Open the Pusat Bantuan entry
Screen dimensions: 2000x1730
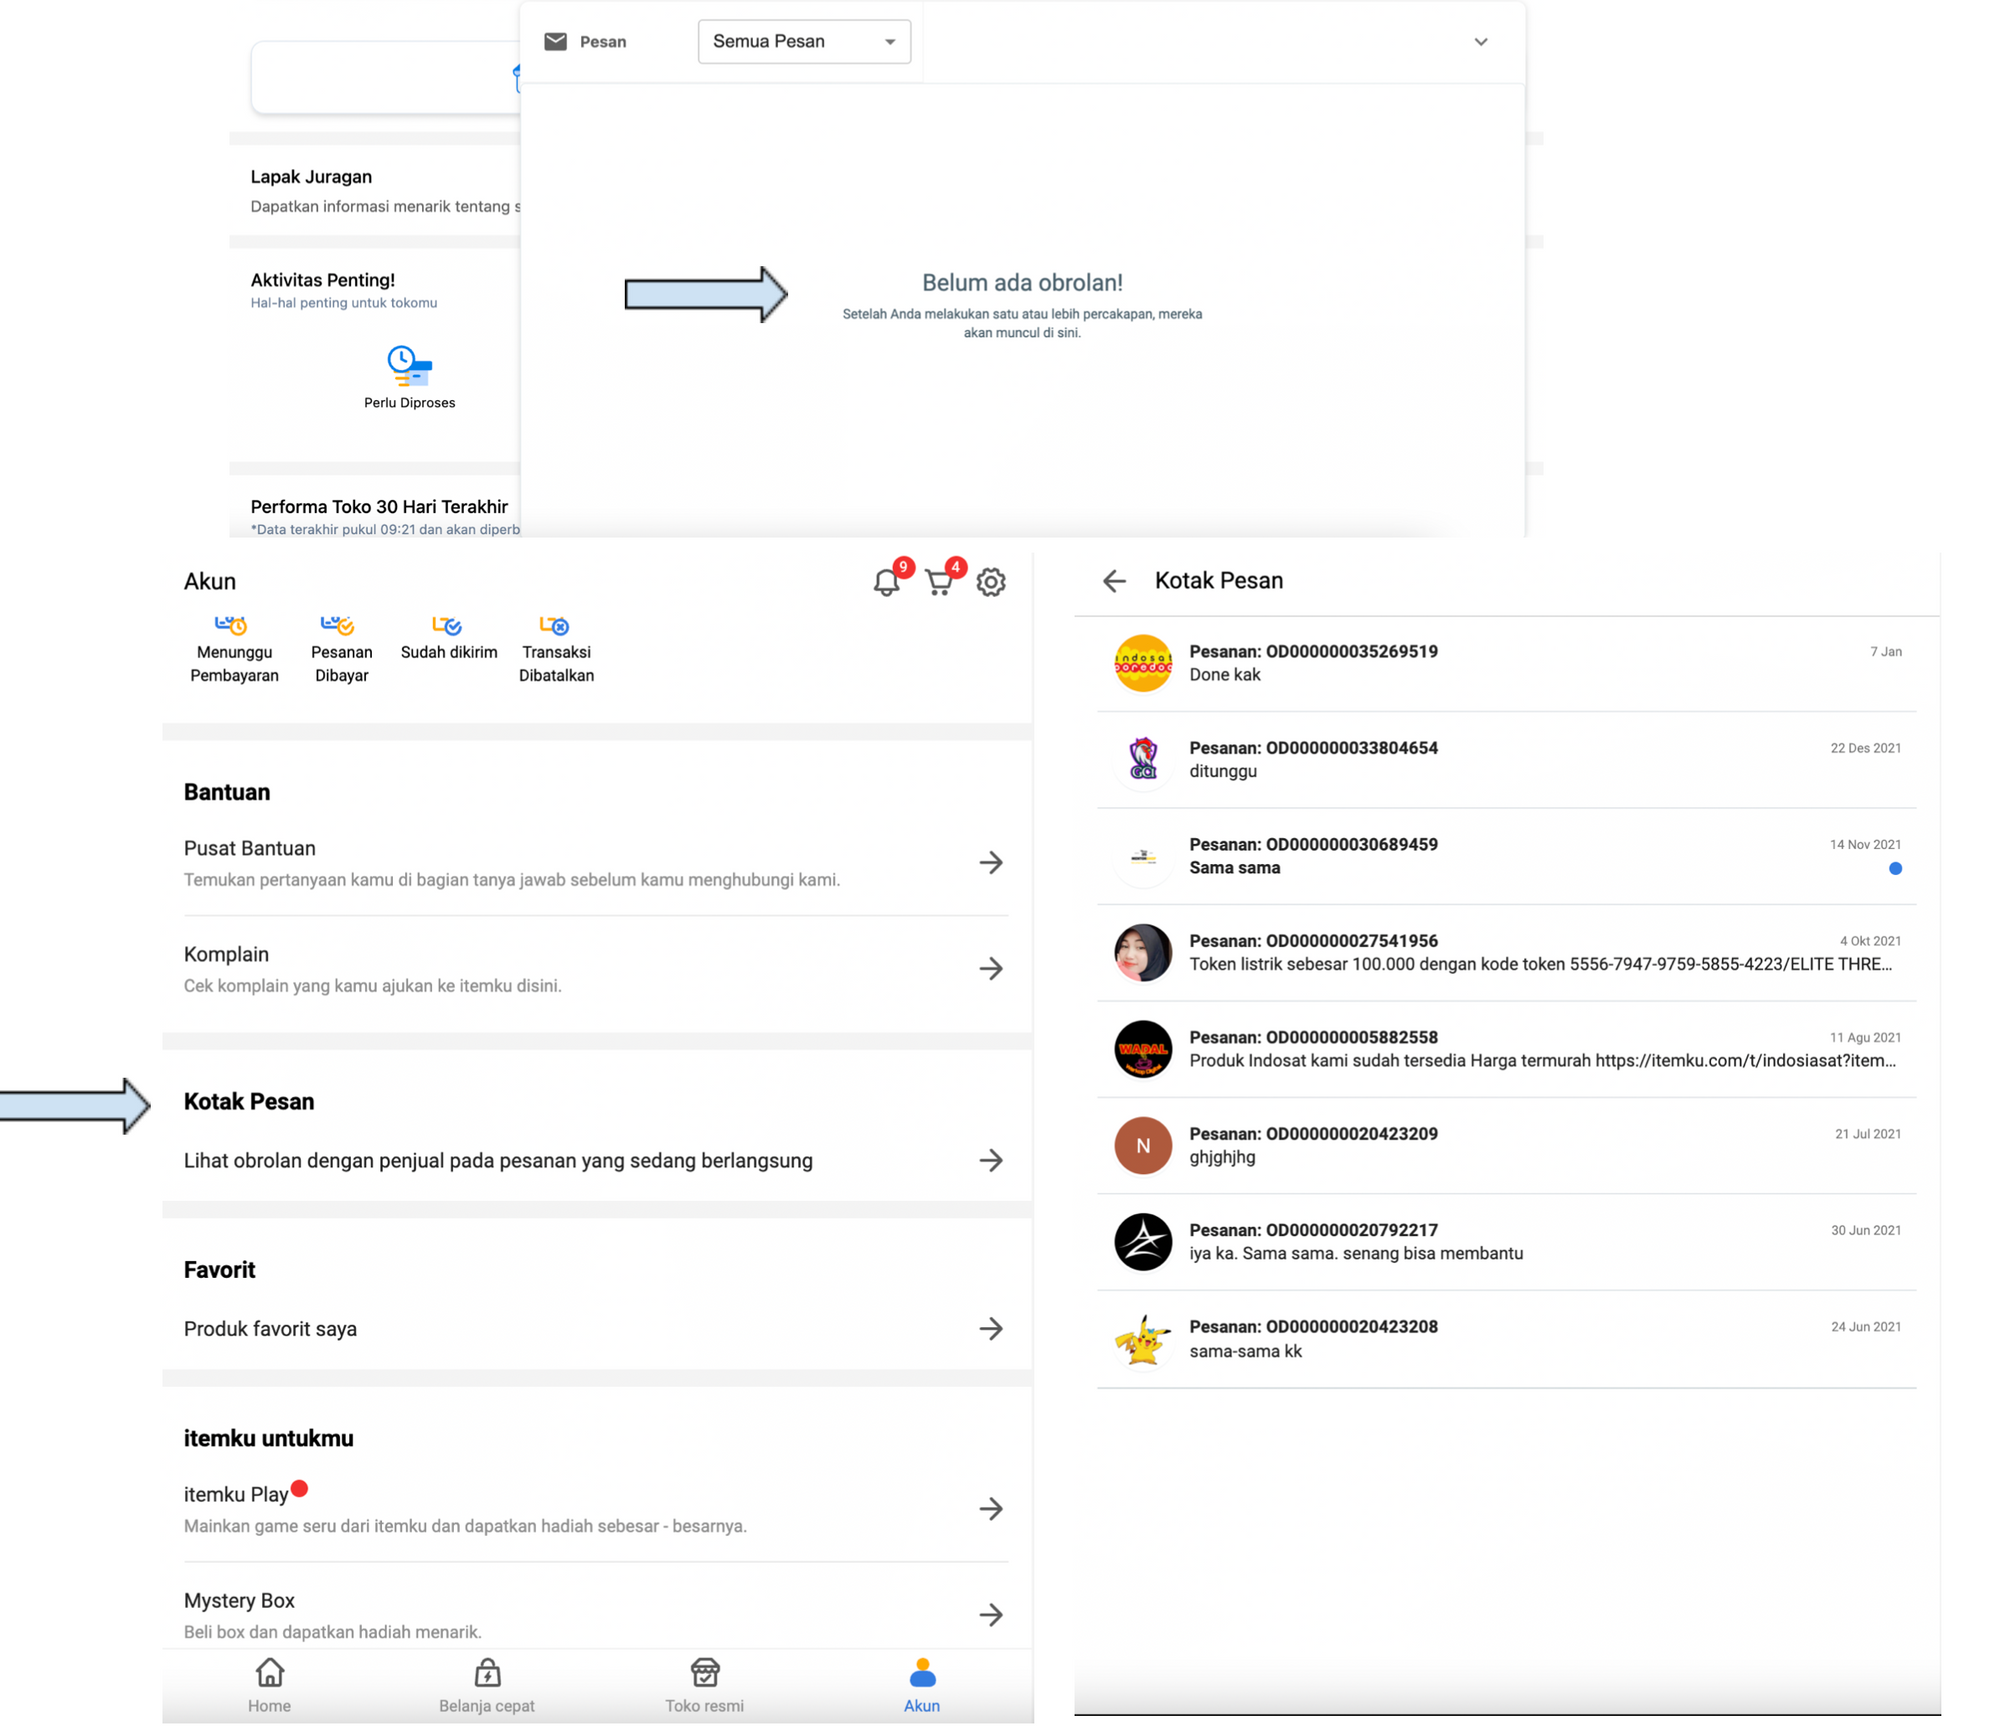point(596,863)
